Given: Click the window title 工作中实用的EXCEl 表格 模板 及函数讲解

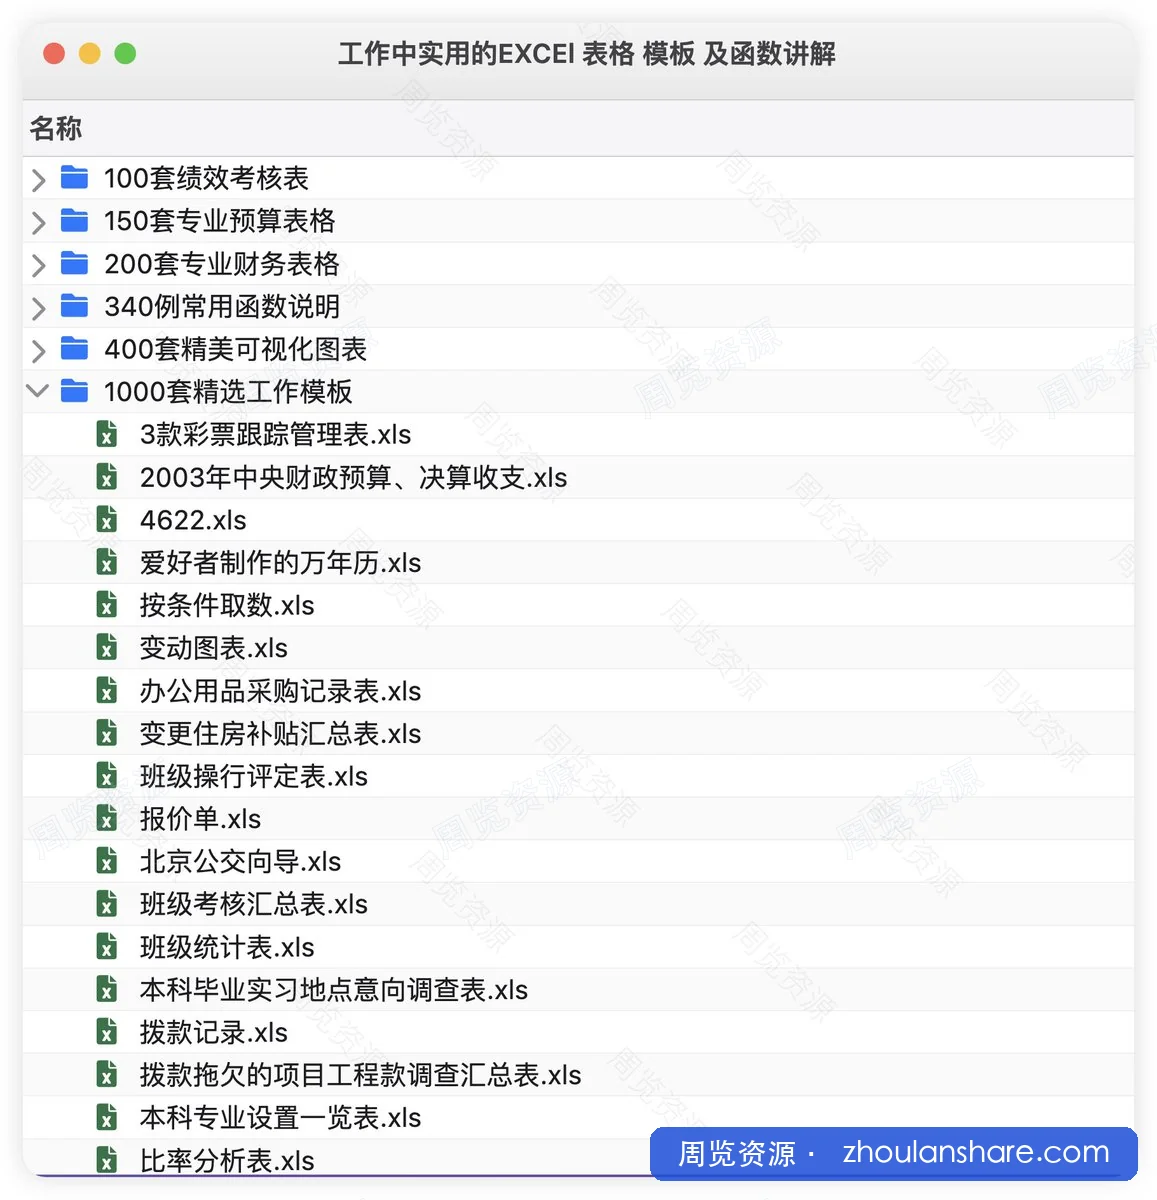Looking at the screenshot, I should [587, 54].
